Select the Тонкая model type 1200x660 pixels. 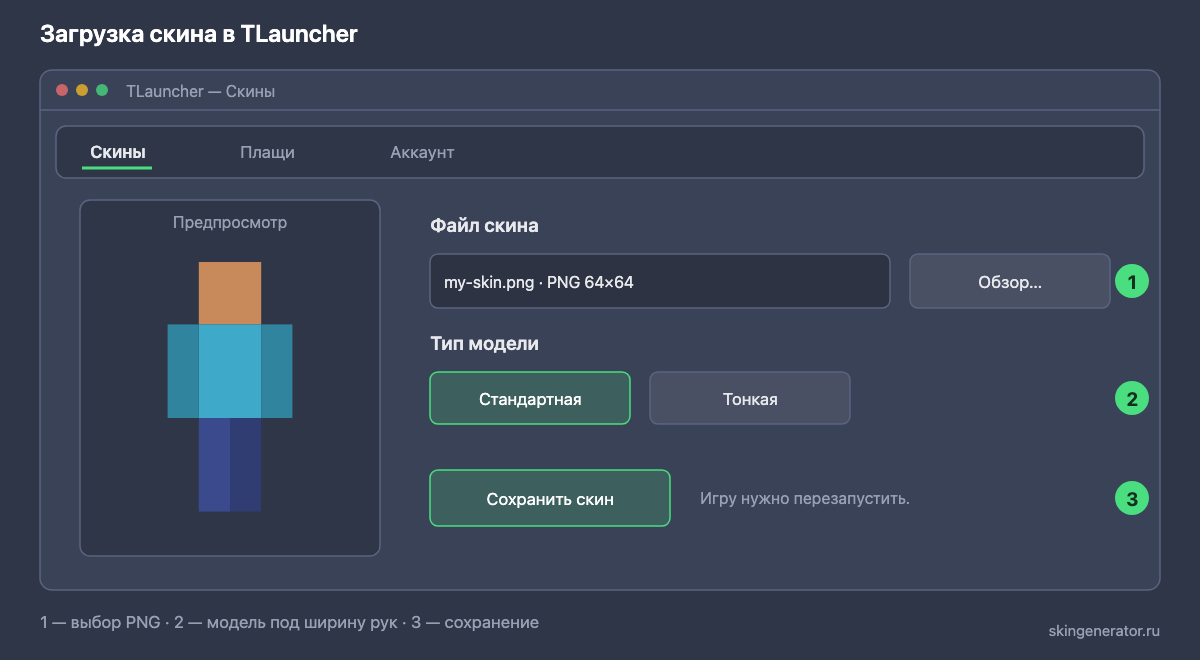click(750, 399)
